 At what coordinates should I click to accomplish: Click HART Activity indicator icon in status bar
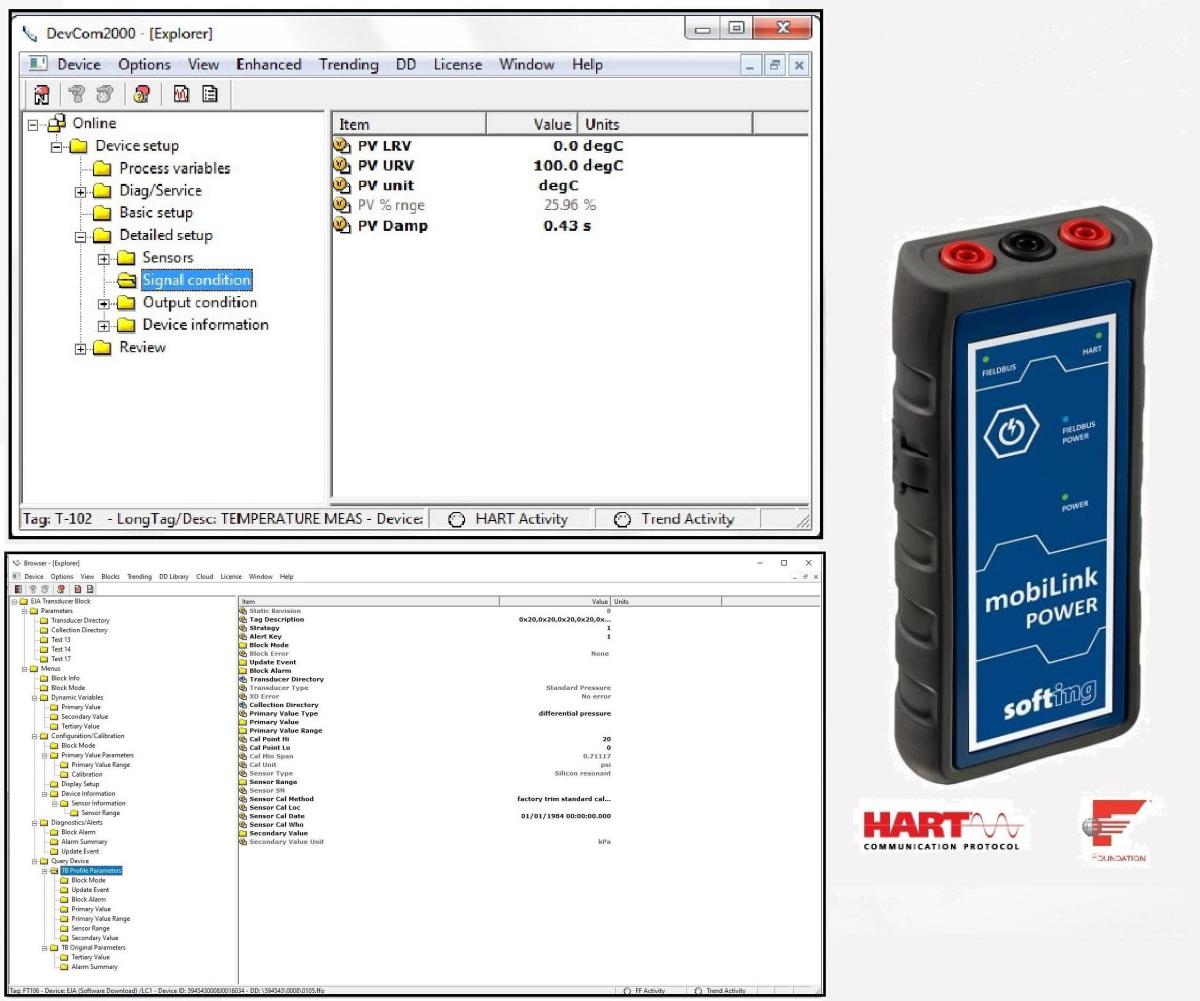click(457, 520)
